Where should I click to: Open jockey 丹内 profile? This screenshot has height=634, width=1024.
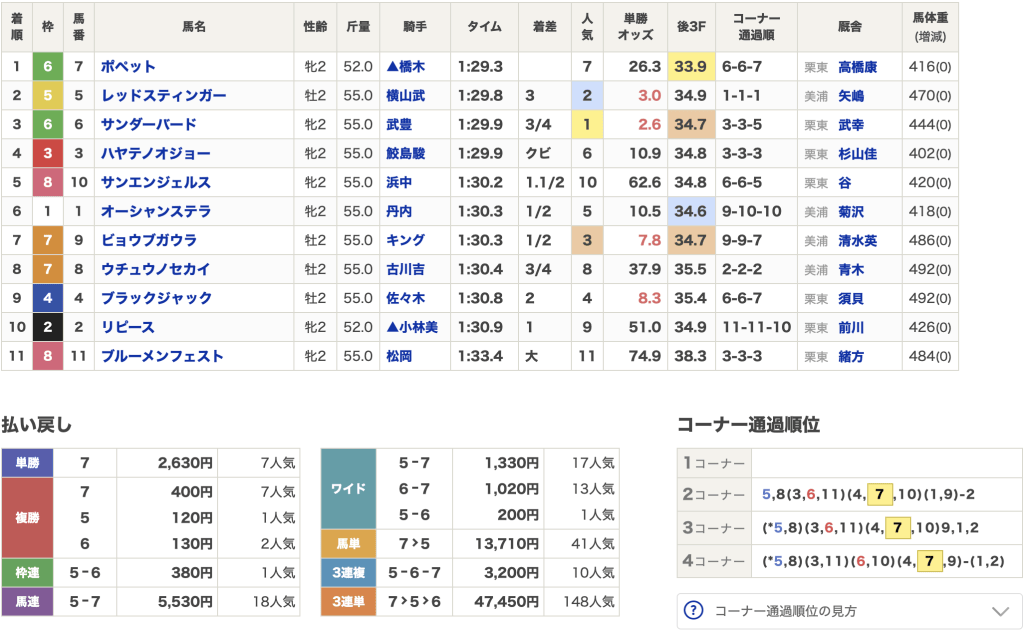click(399, 211)
